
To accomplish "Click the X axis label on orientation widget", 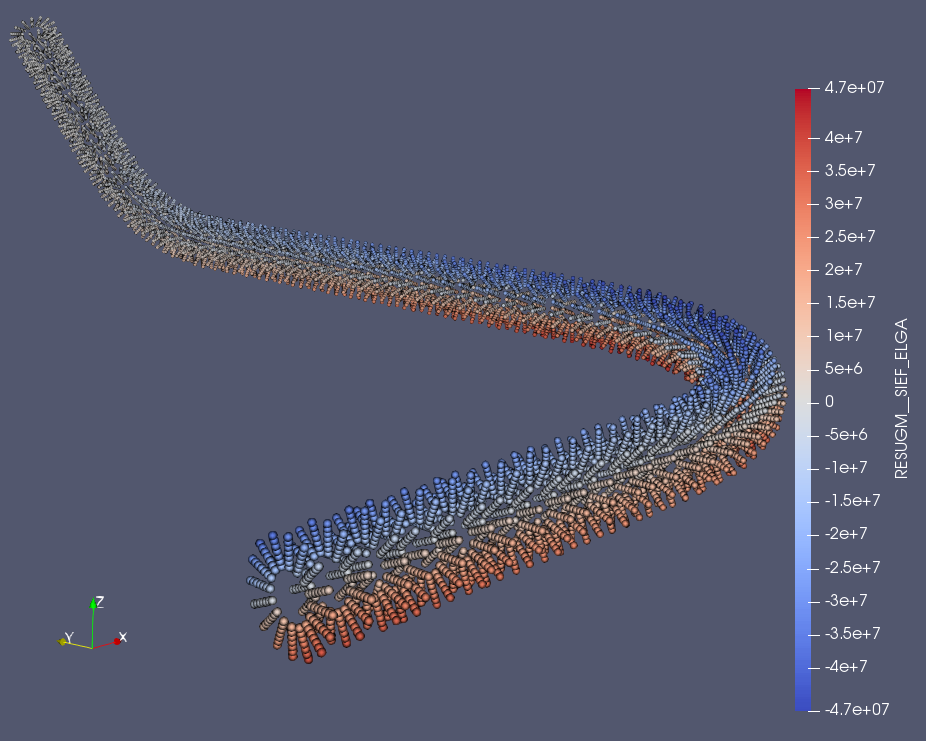I will tap(123, 637).
